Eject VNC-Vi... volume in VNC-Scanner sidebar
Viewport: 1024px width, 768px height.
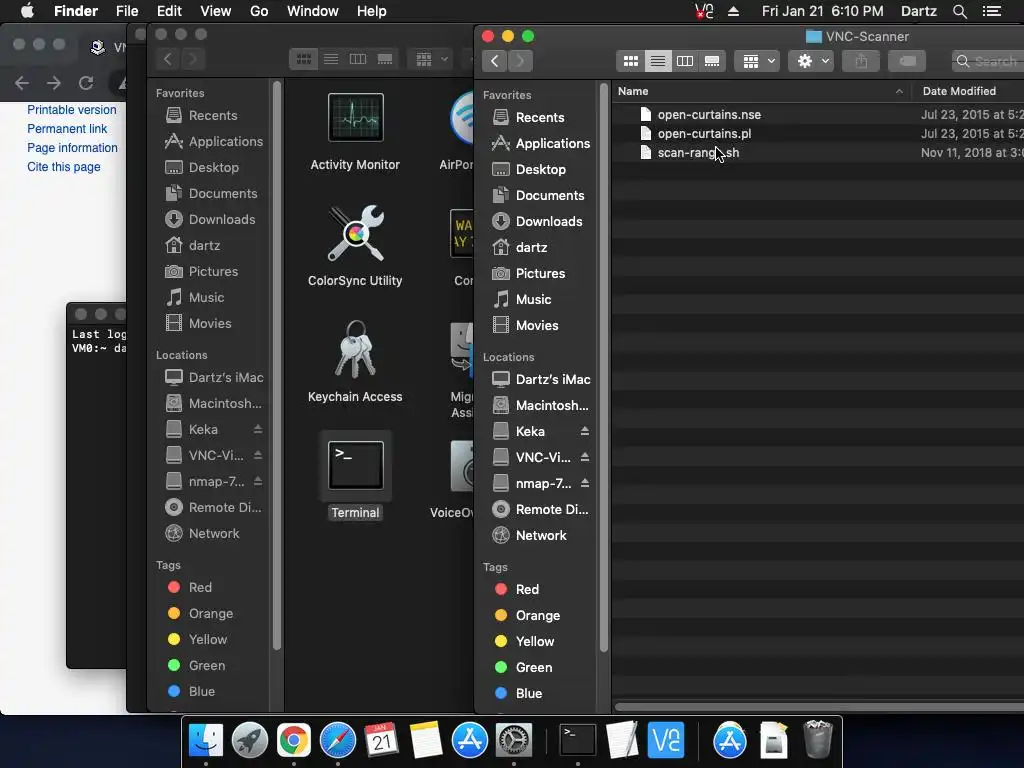584,458
